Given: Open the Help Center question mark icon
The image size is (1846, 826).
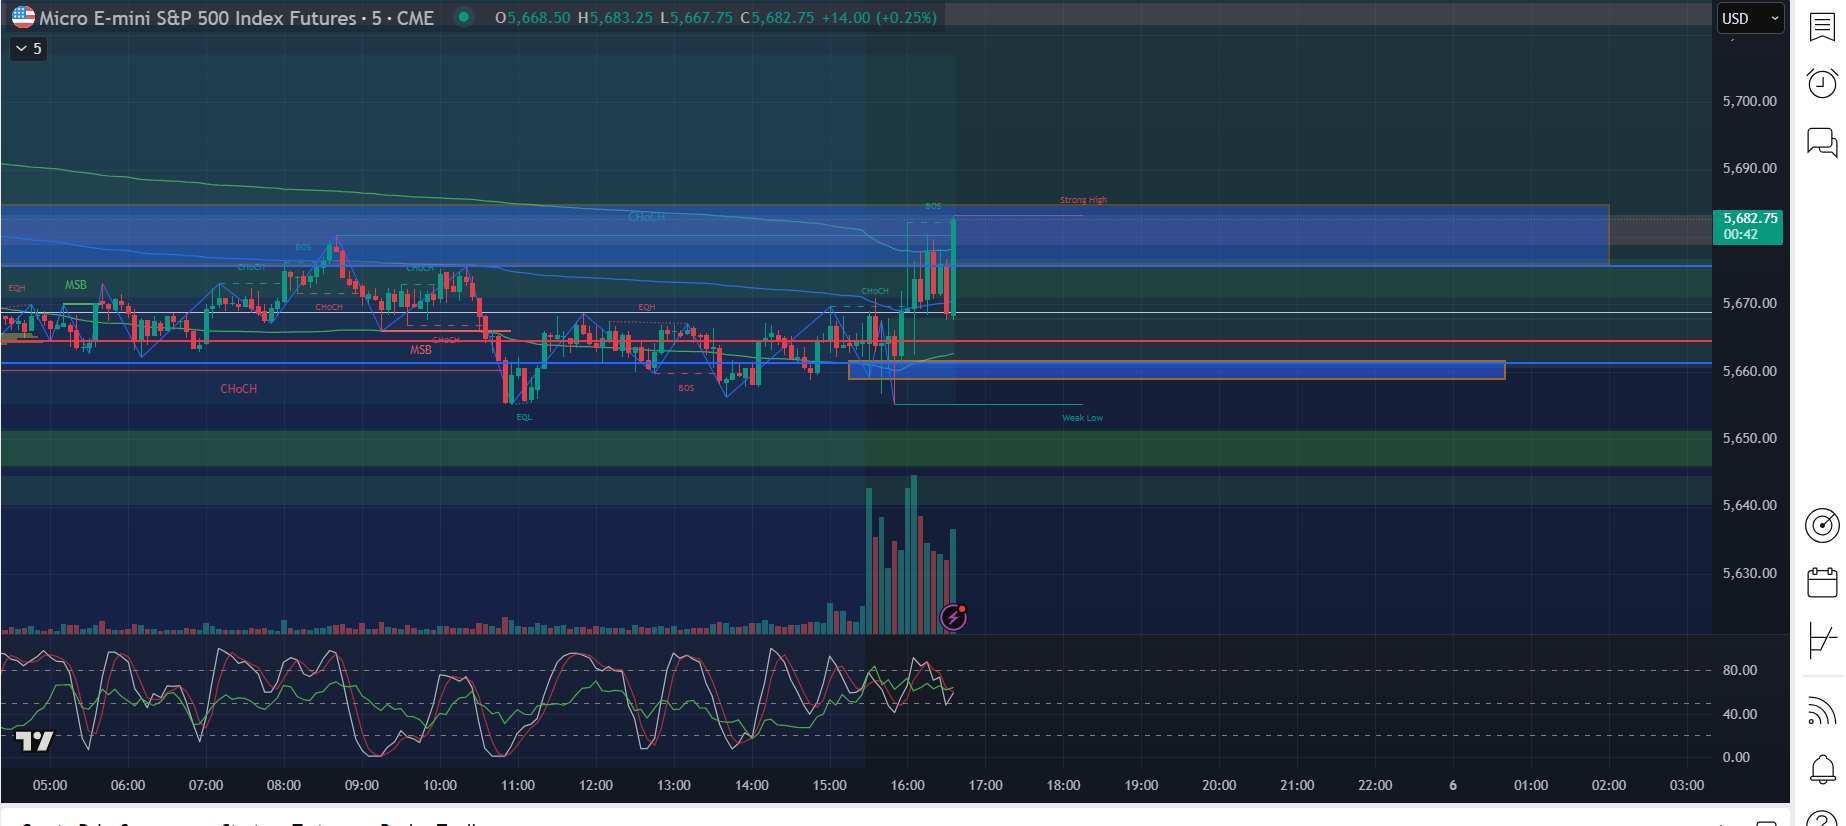Looking at the screenshot, I should point(1822,819).
